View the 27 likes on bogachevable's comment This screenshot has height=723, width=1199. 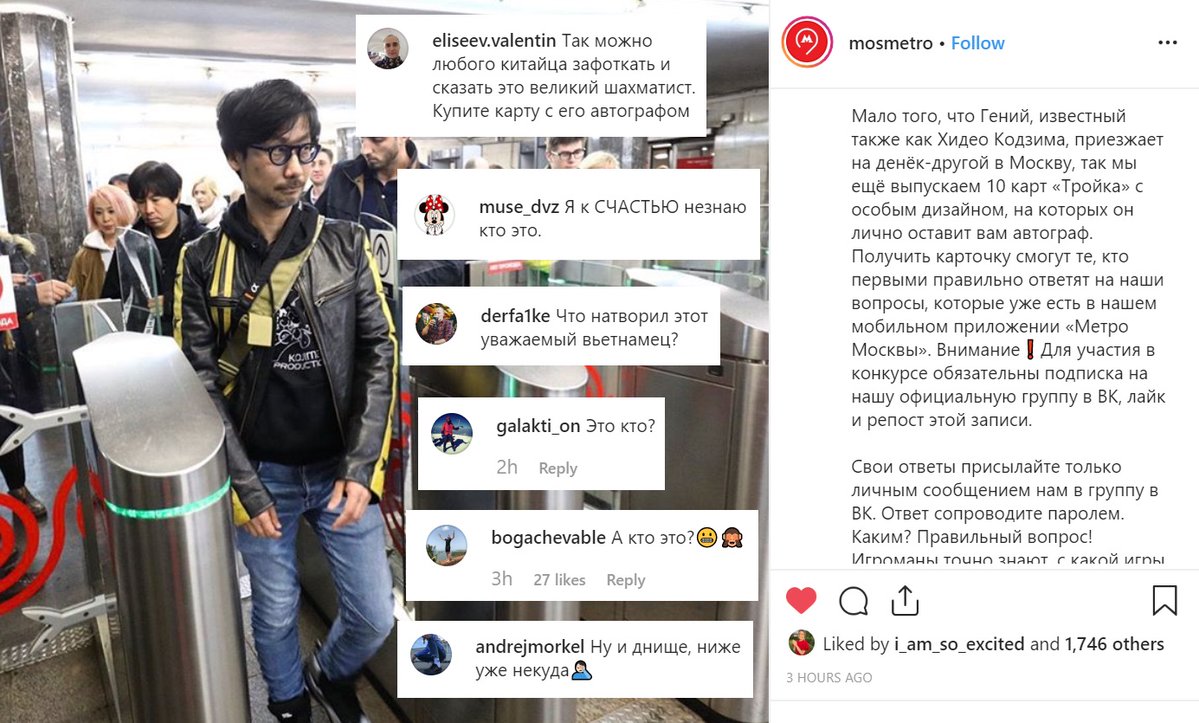pyautogui.click(x=559, y=580)
